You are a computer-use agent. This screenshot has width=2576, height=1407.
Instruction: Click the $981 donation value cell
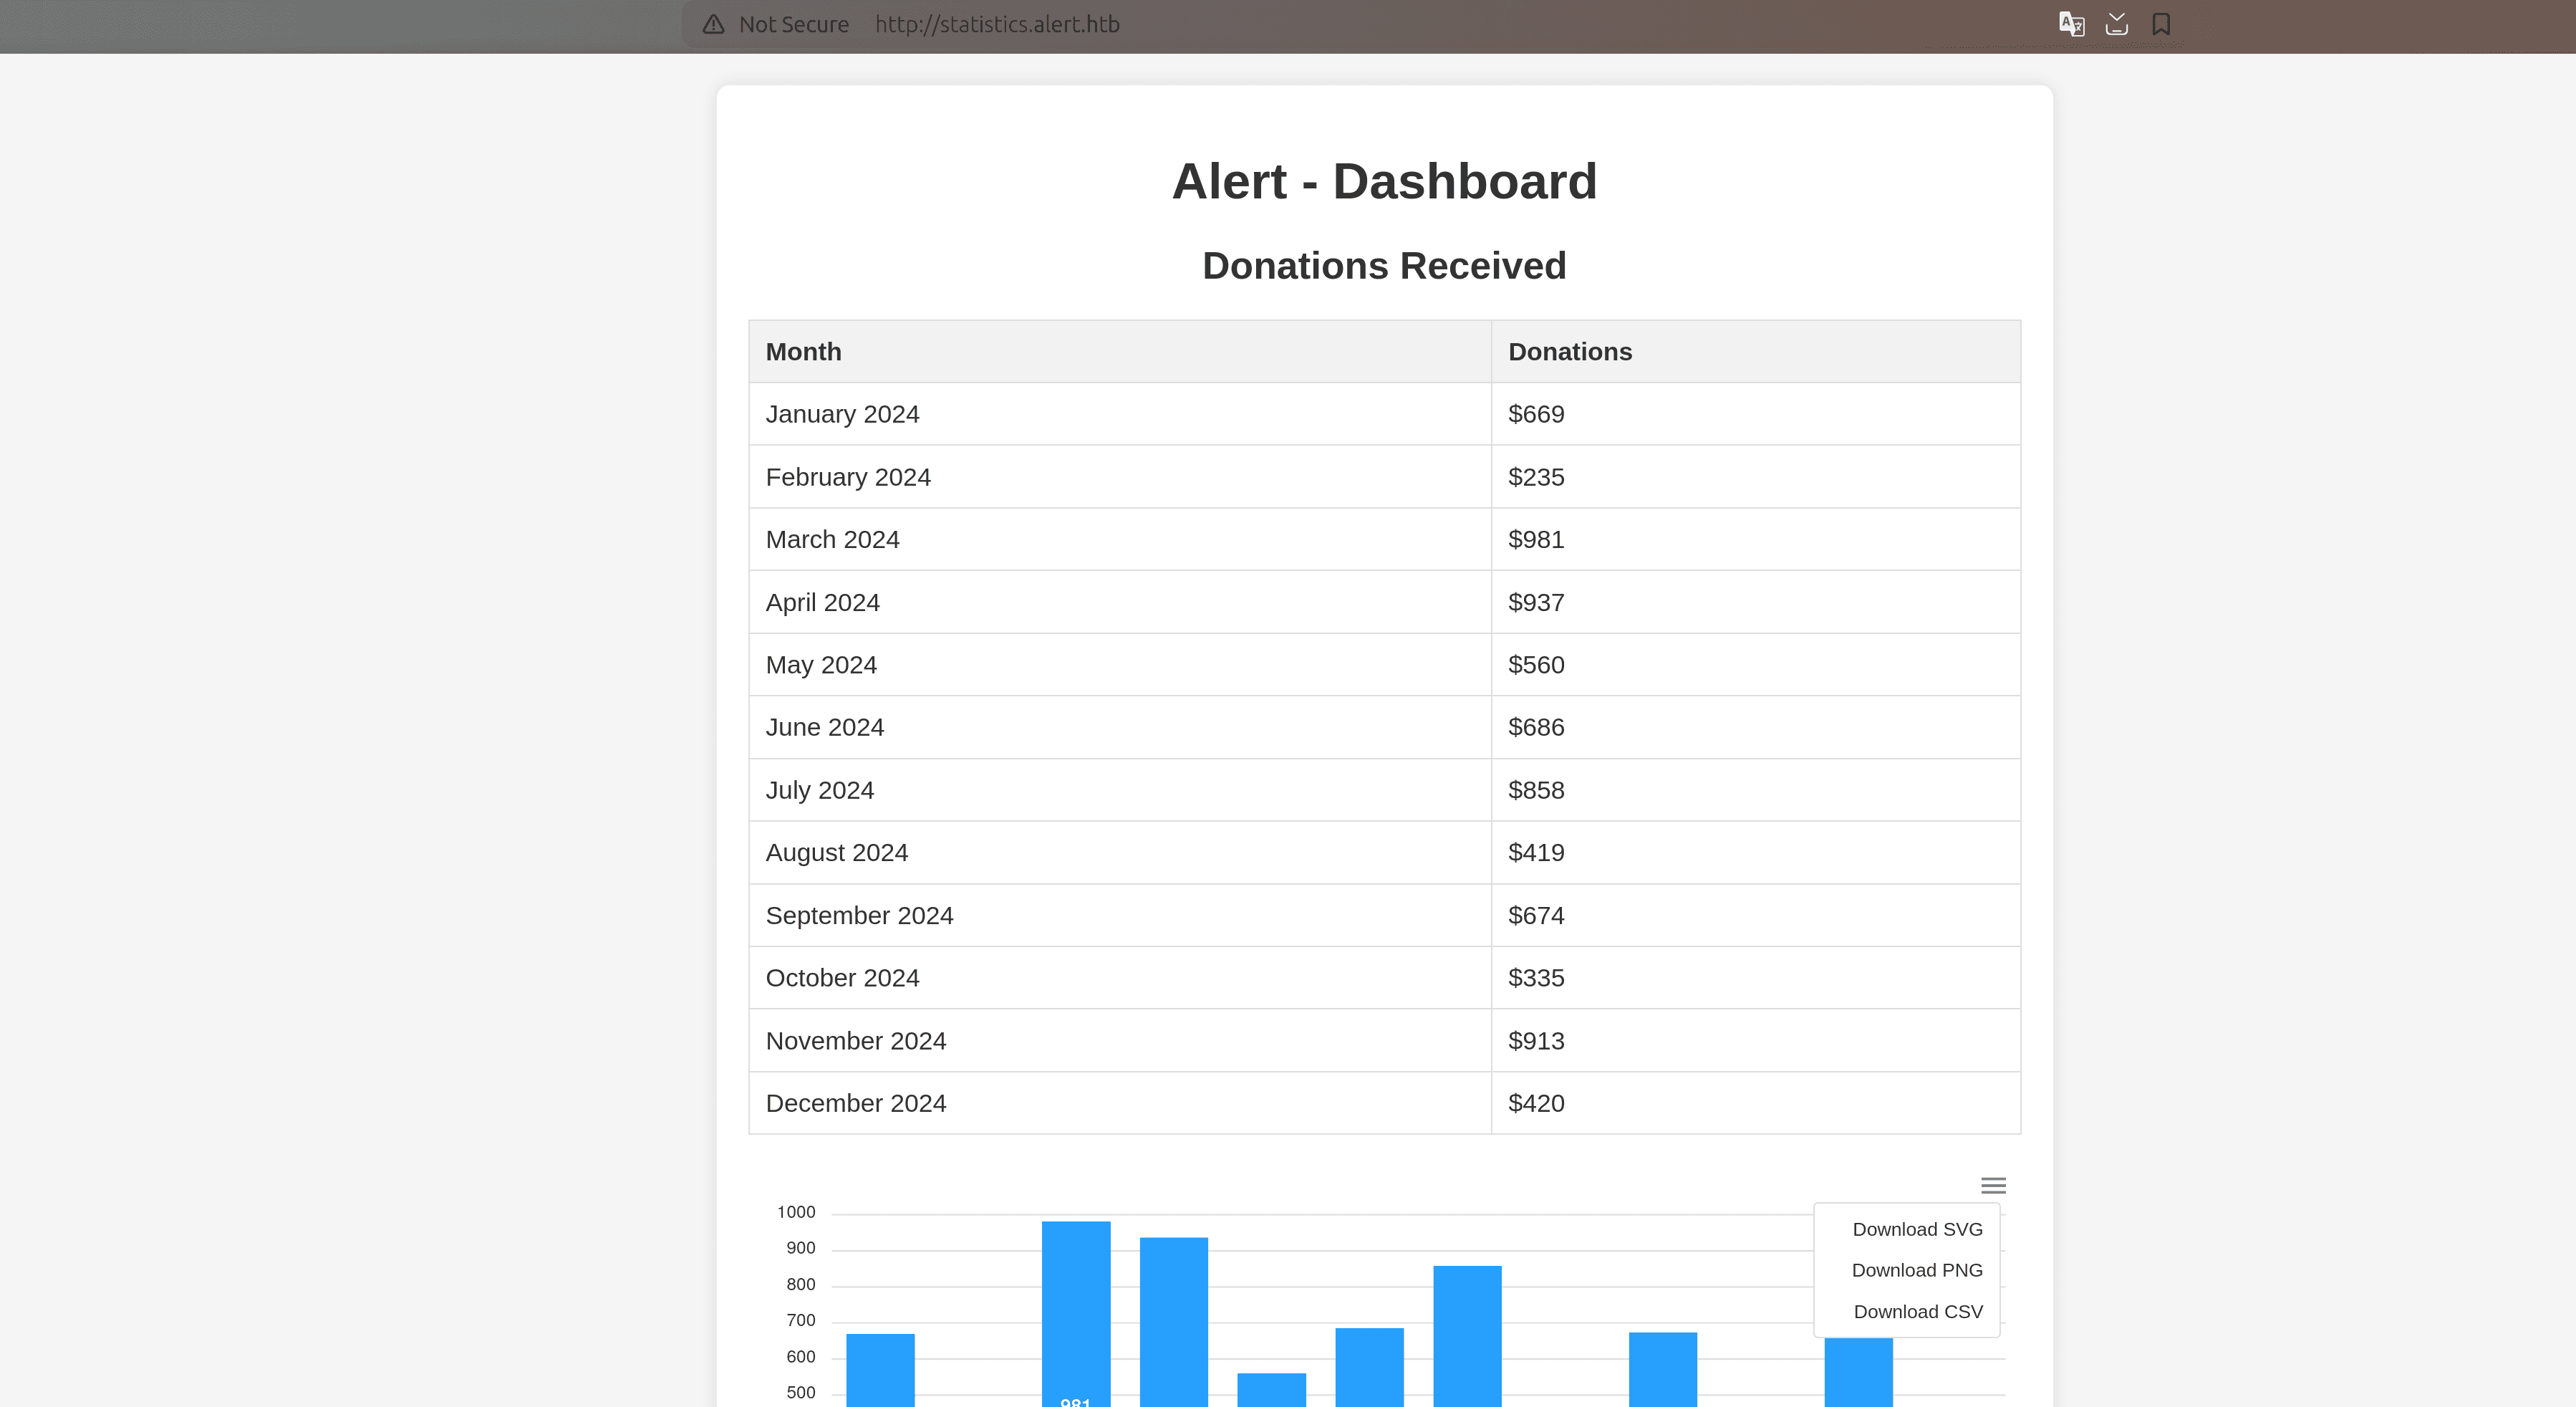[1535, 539]
